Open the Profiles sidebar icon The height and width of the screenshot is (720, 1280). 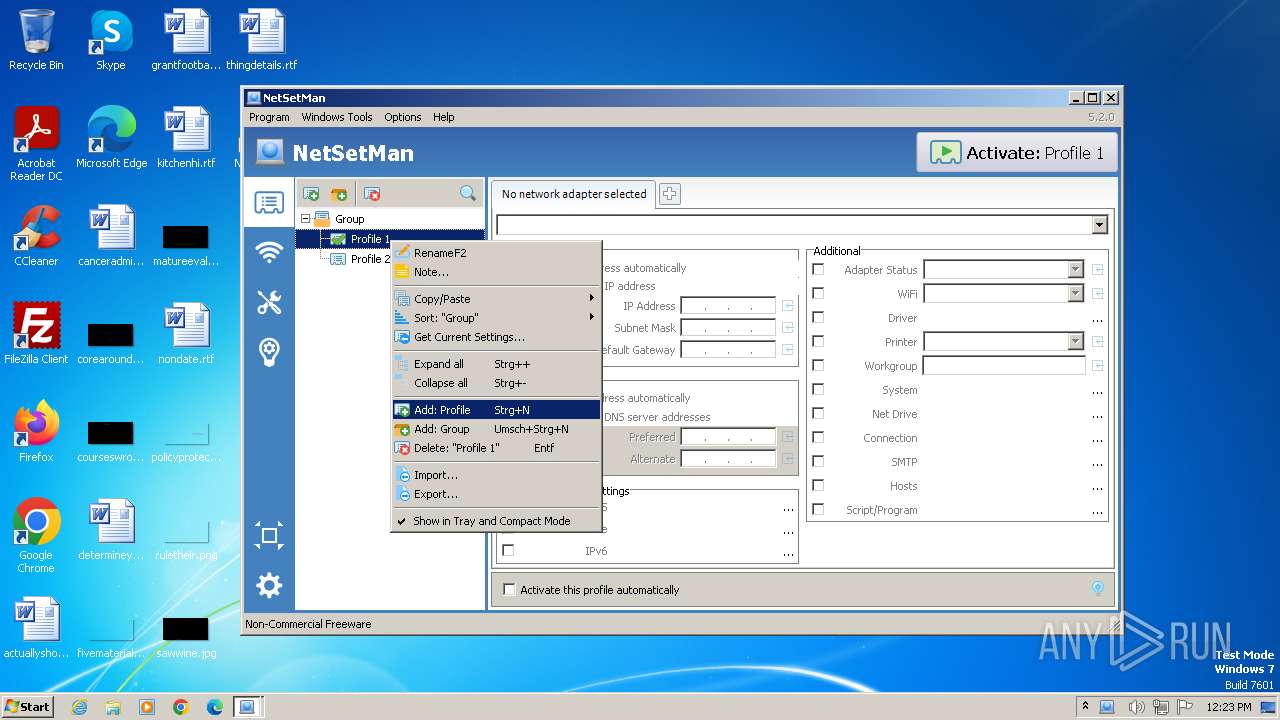tap(269, 203)
